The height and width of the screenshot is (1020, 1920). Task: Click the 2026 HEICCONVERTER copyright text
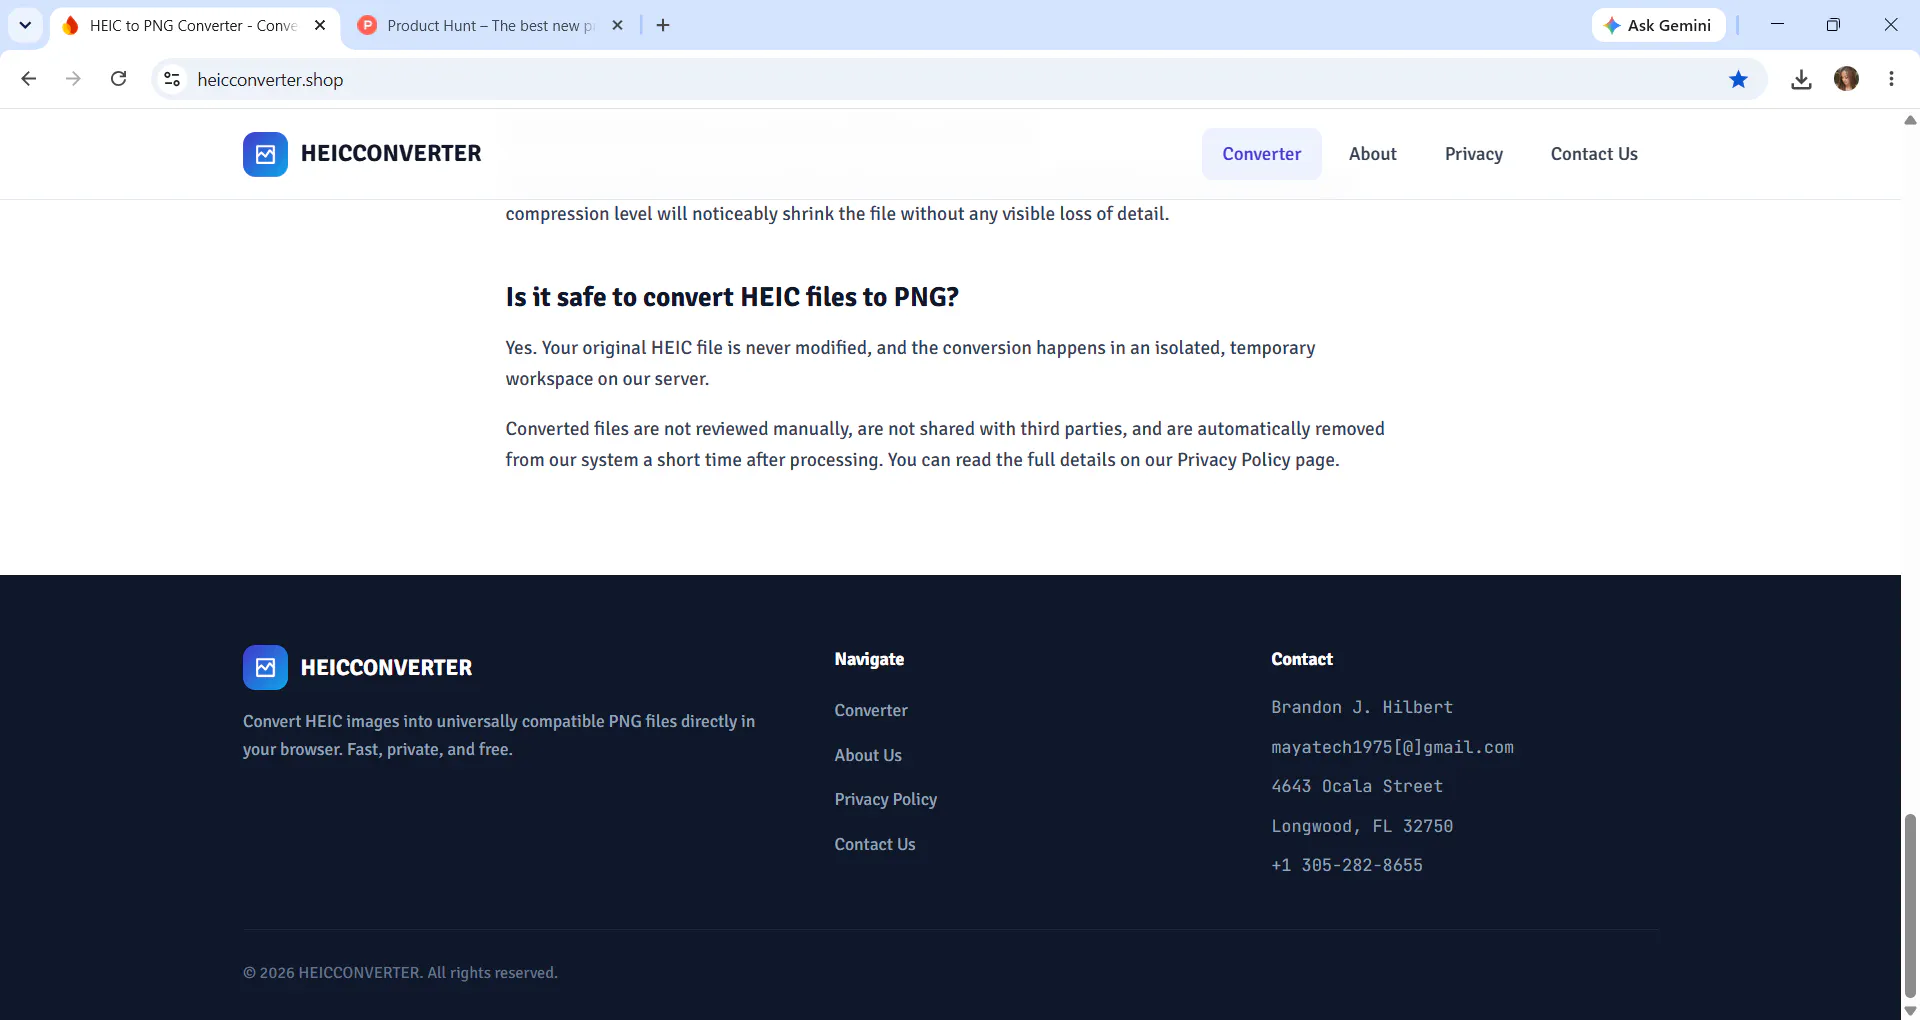pyautogui.click(x=400, y=973)
